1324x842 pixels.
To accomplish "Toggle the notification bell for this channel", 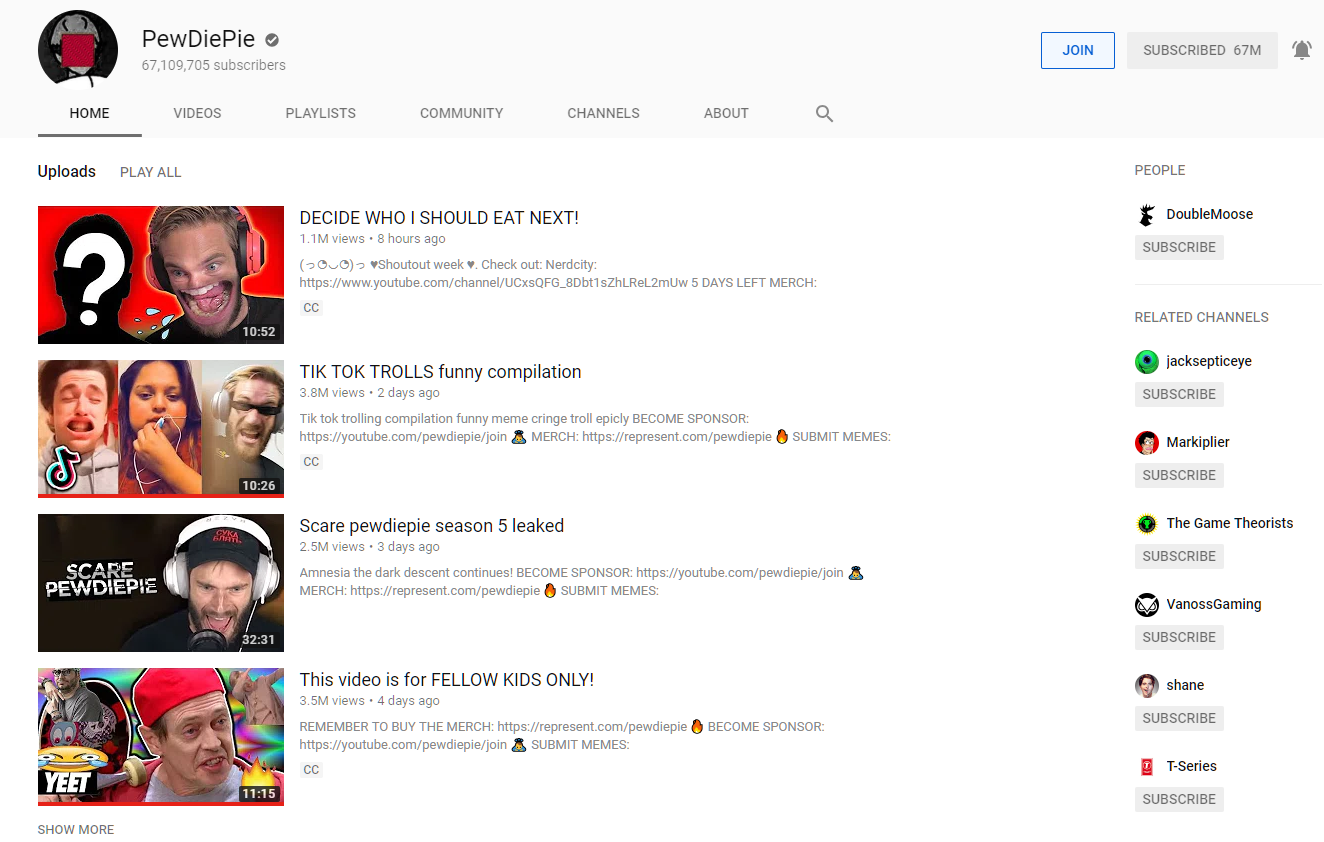I will coord(1301,50).
